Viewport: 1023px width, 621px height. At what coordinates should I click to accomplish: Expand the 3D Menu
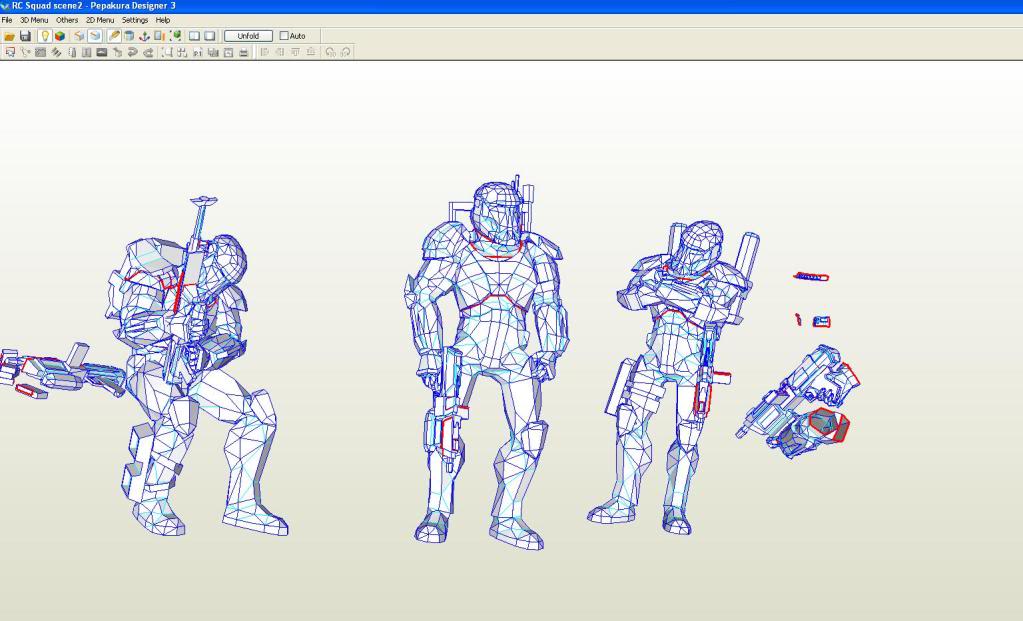coord(34,20)
